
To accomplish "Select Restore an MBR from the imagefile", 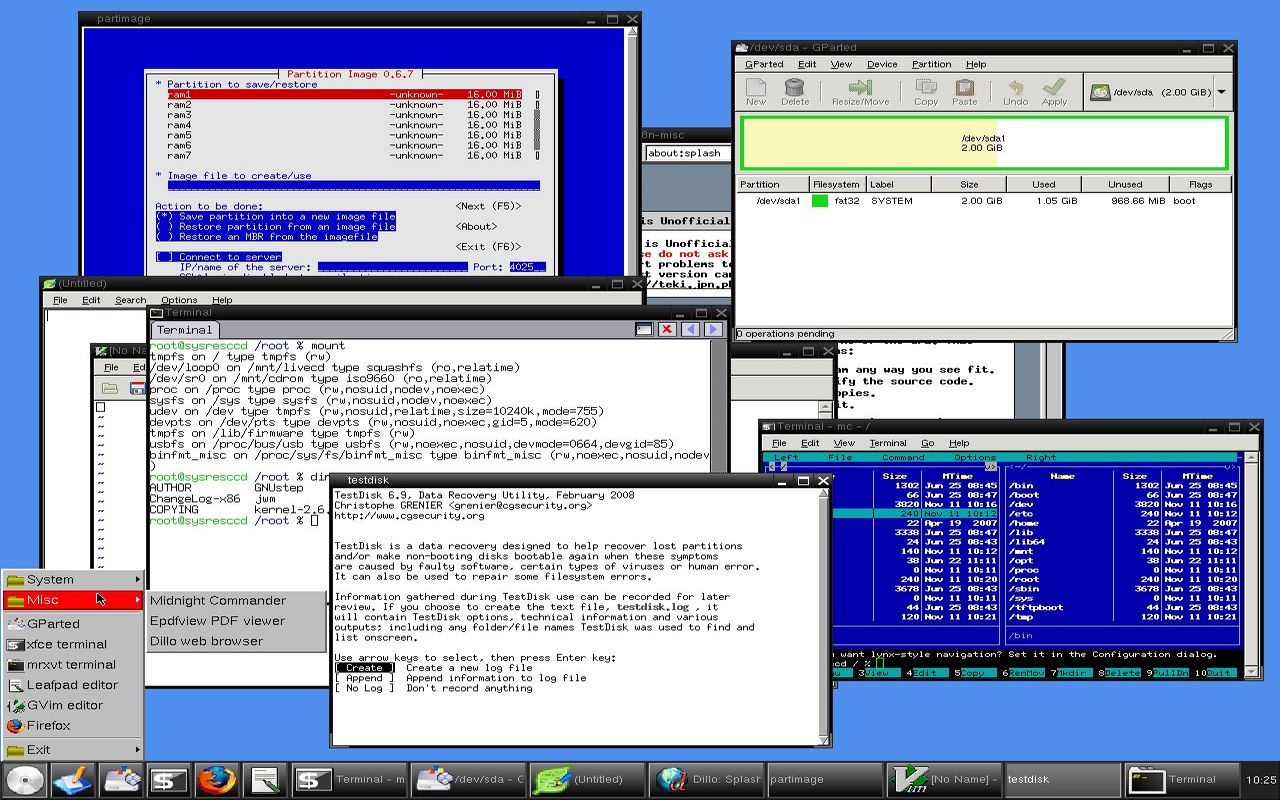I will (x=268, y=237).
